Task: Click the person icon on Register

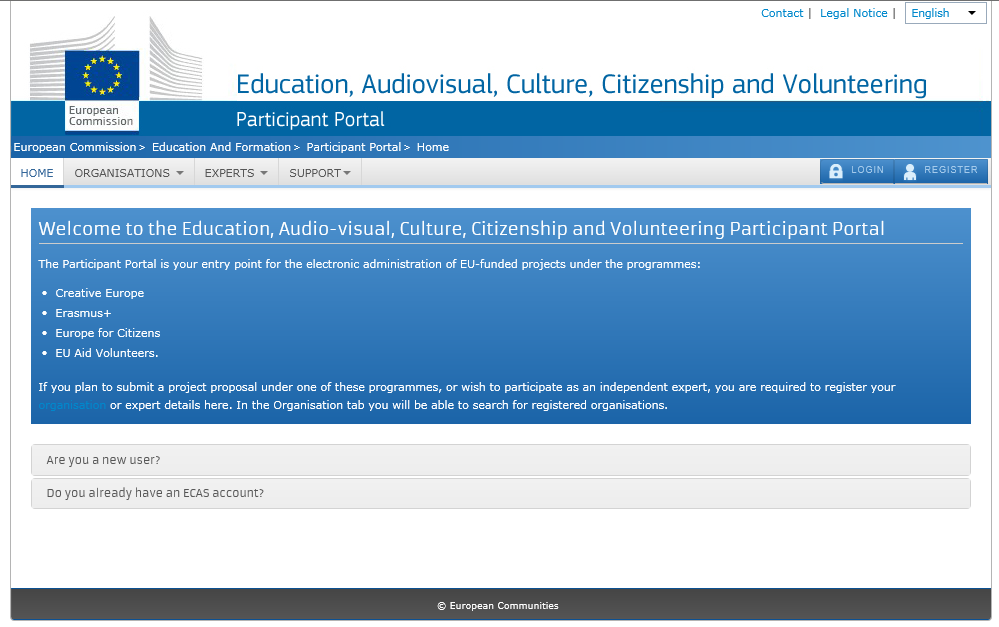Action: pos(910,171)
